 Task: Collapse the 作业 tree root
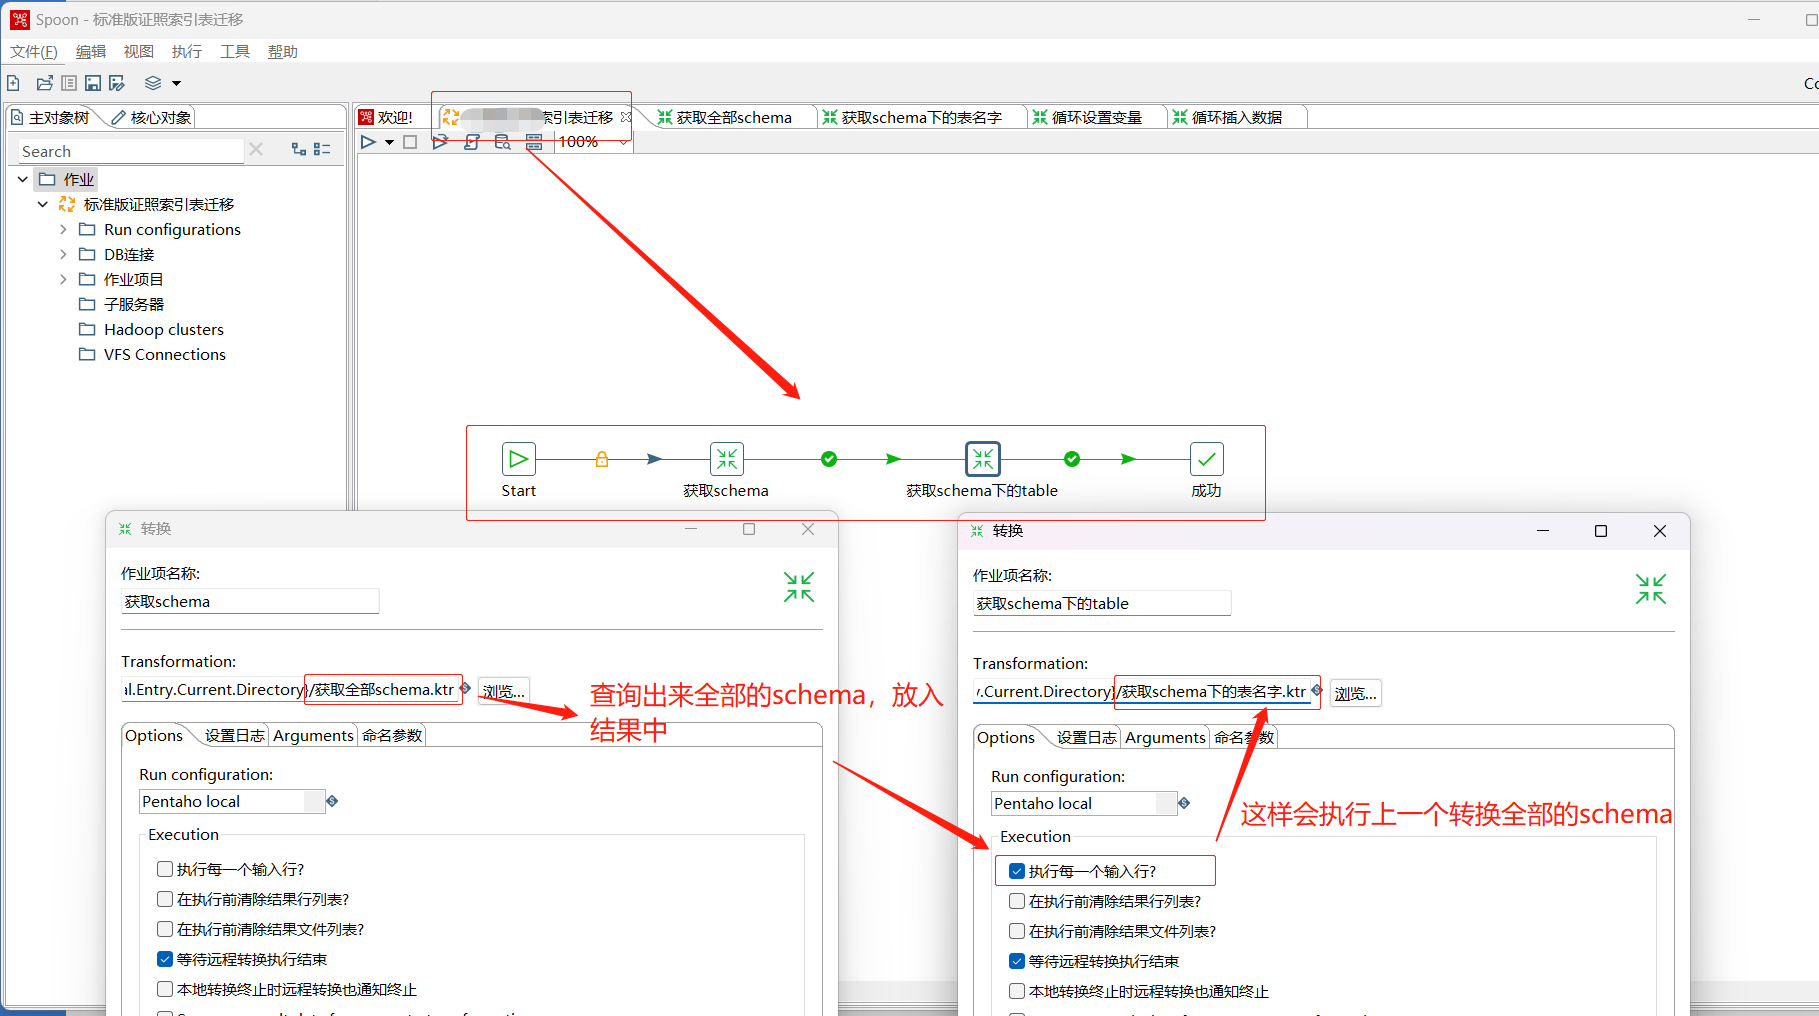[x=23, y=179]
